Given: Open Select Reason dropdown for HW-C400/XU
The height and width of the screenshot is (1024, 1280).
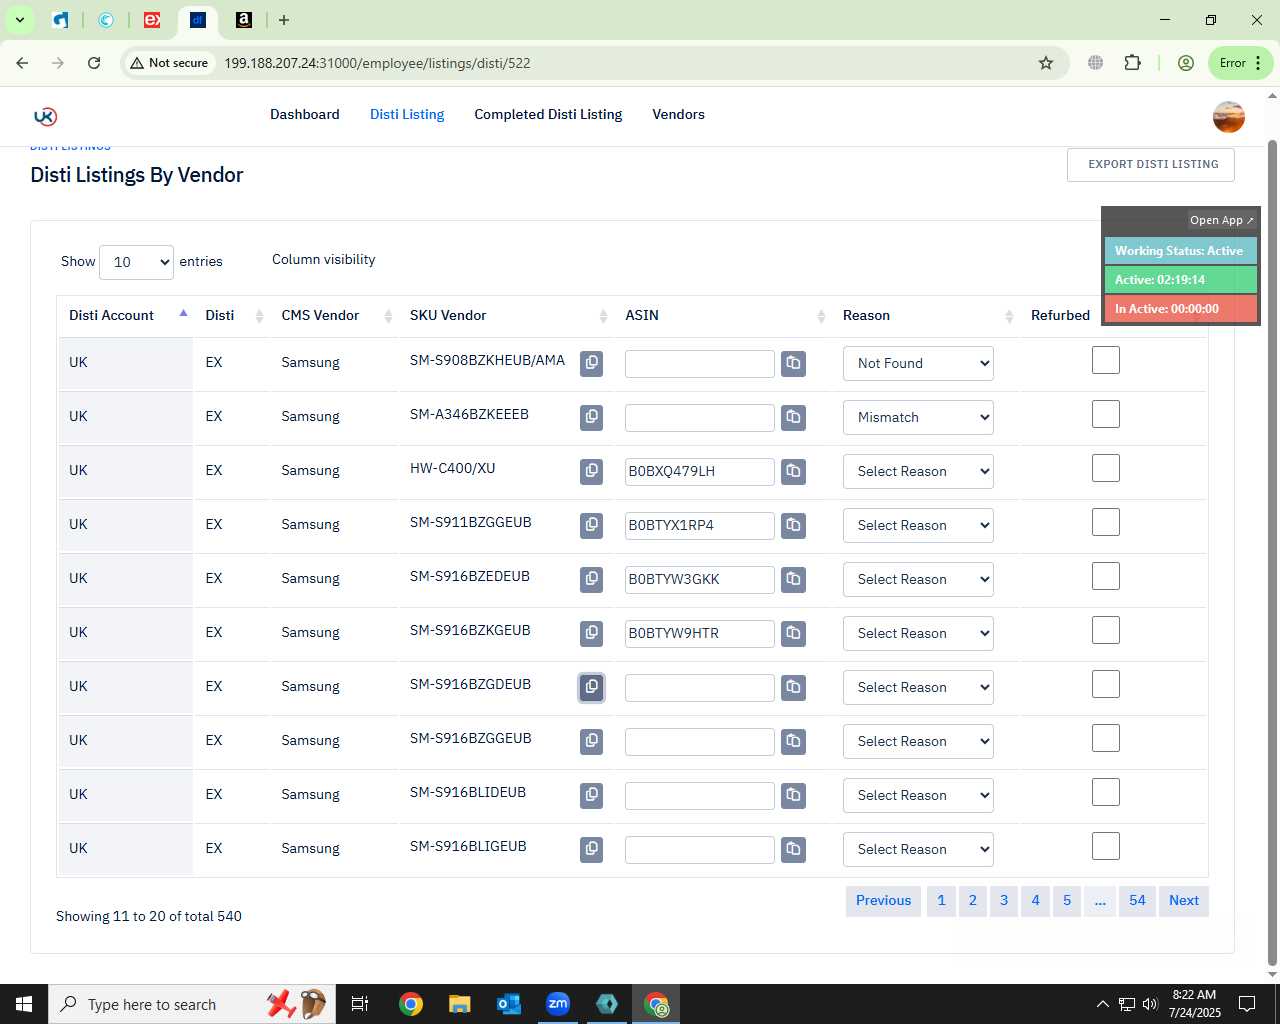Looking at the screenshot, I should (x=918, y=471).
